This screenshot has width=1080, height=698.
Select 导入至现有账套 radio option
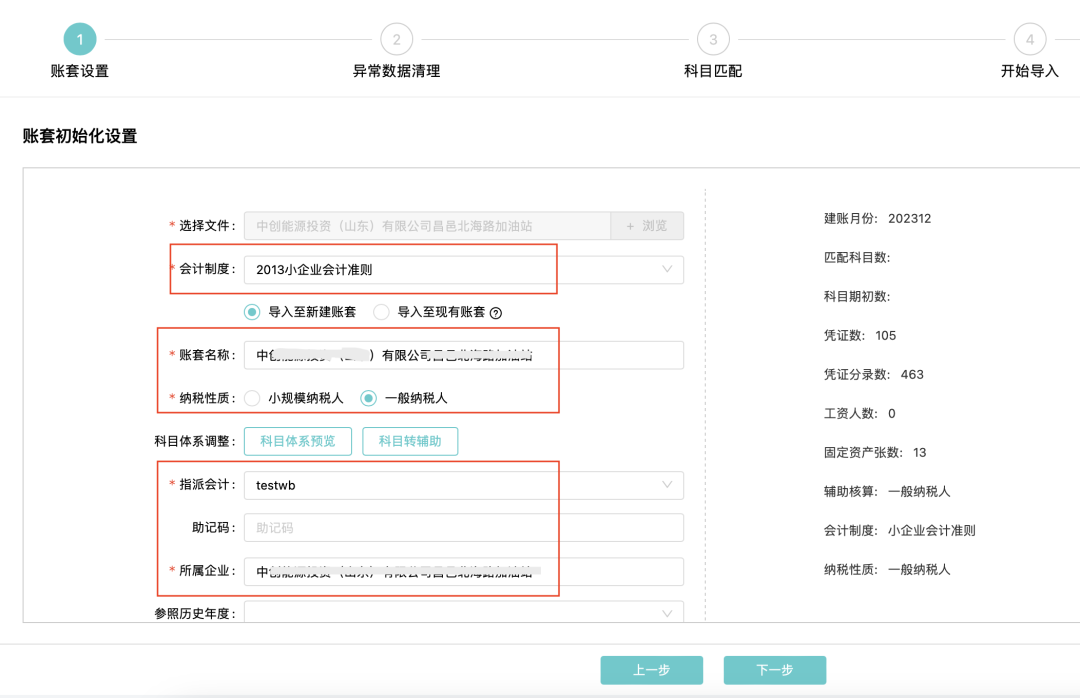(381, 312)
